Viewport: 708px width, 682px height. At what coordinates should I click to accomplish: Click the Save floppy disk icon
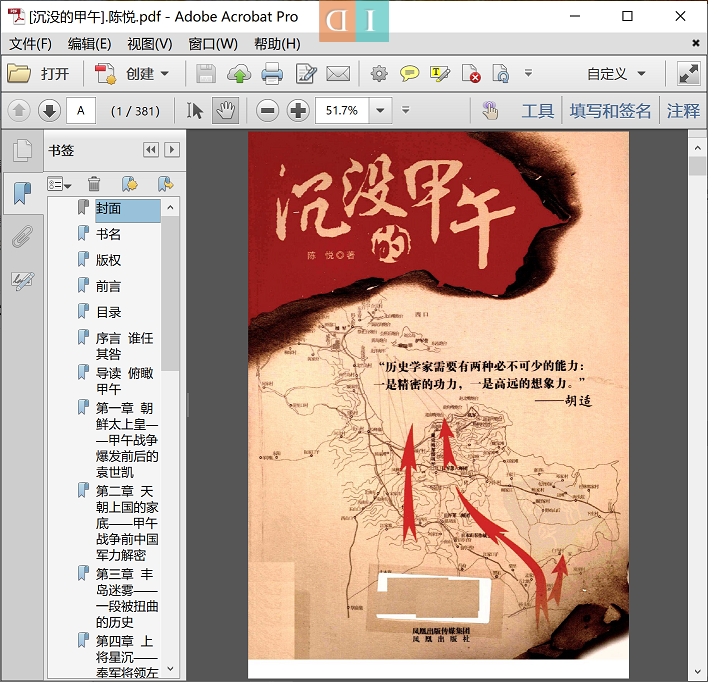tap(206, 74)
